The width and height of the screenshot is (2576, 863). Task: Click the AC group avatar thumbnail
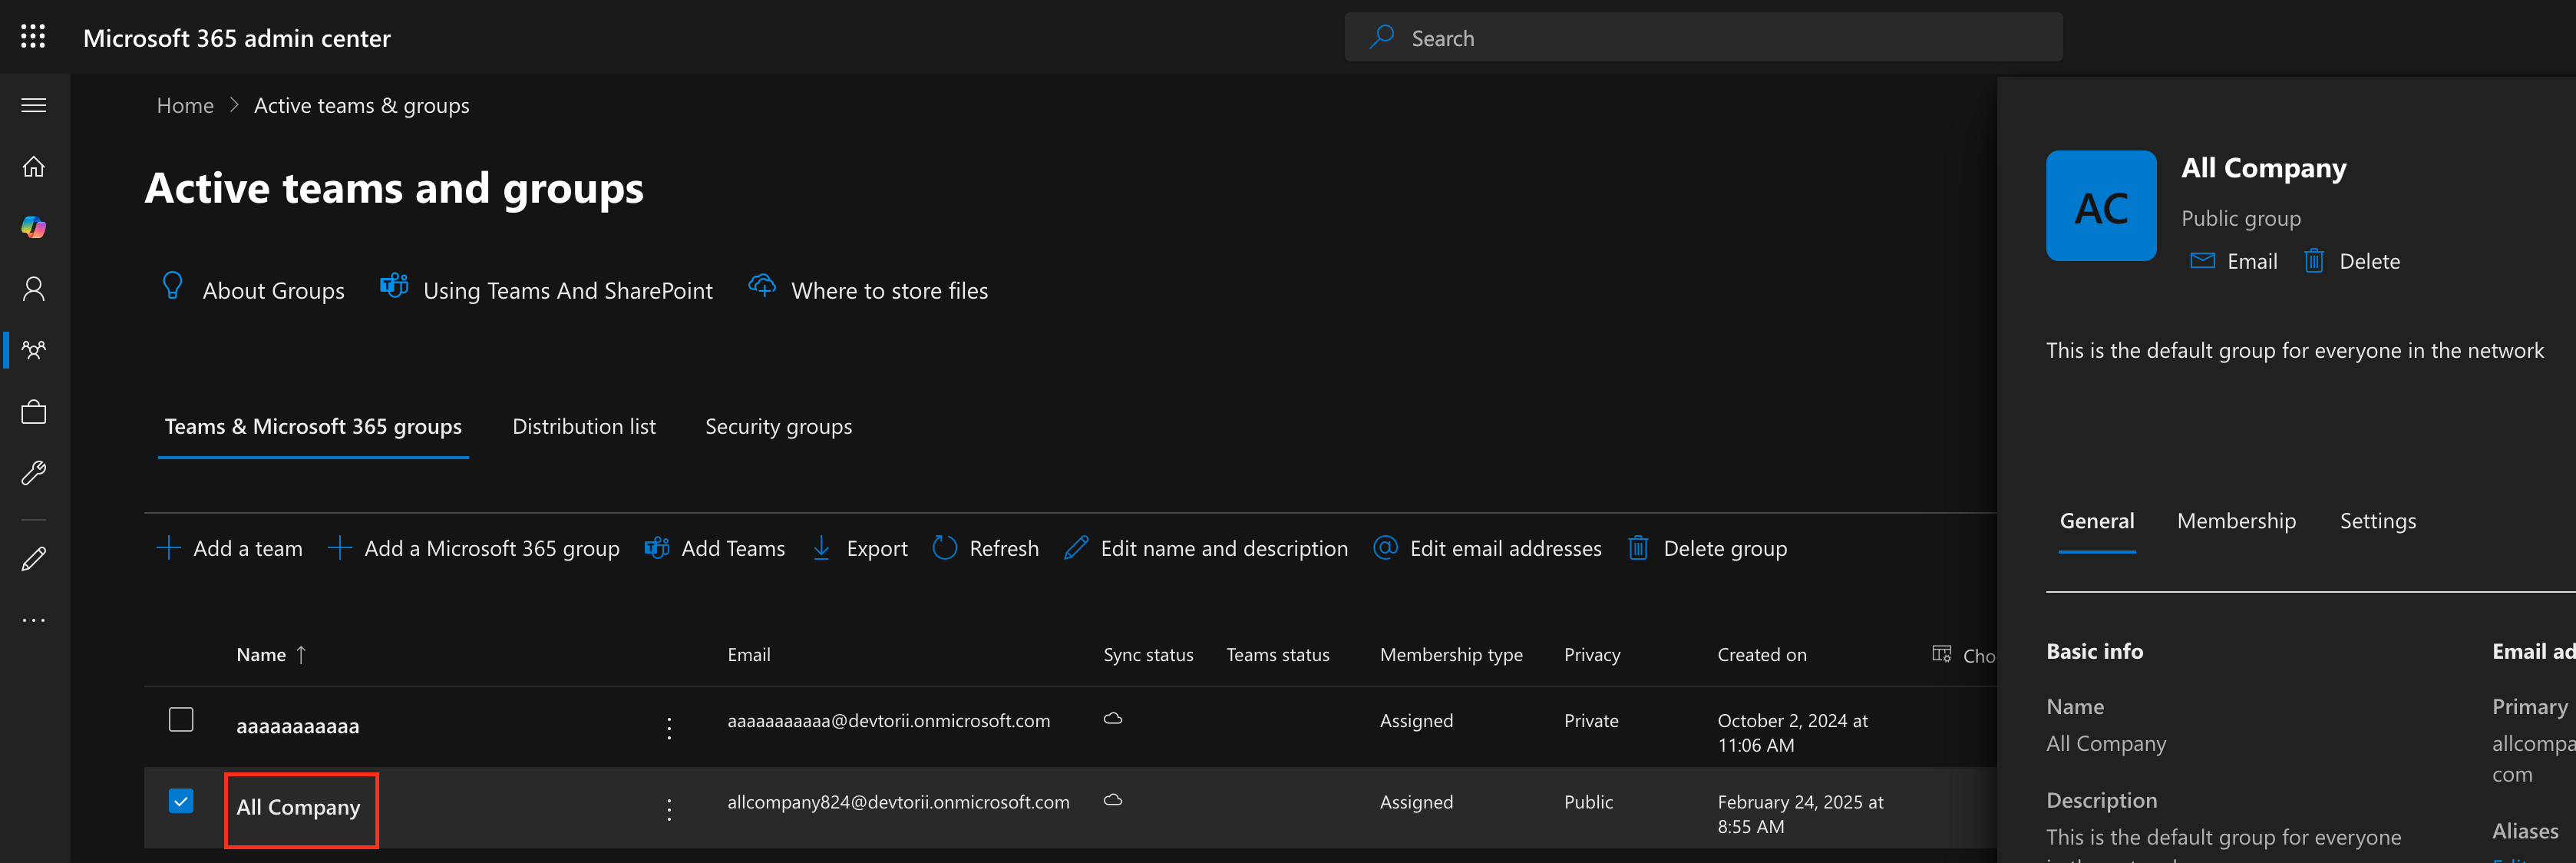point(2101,206)
